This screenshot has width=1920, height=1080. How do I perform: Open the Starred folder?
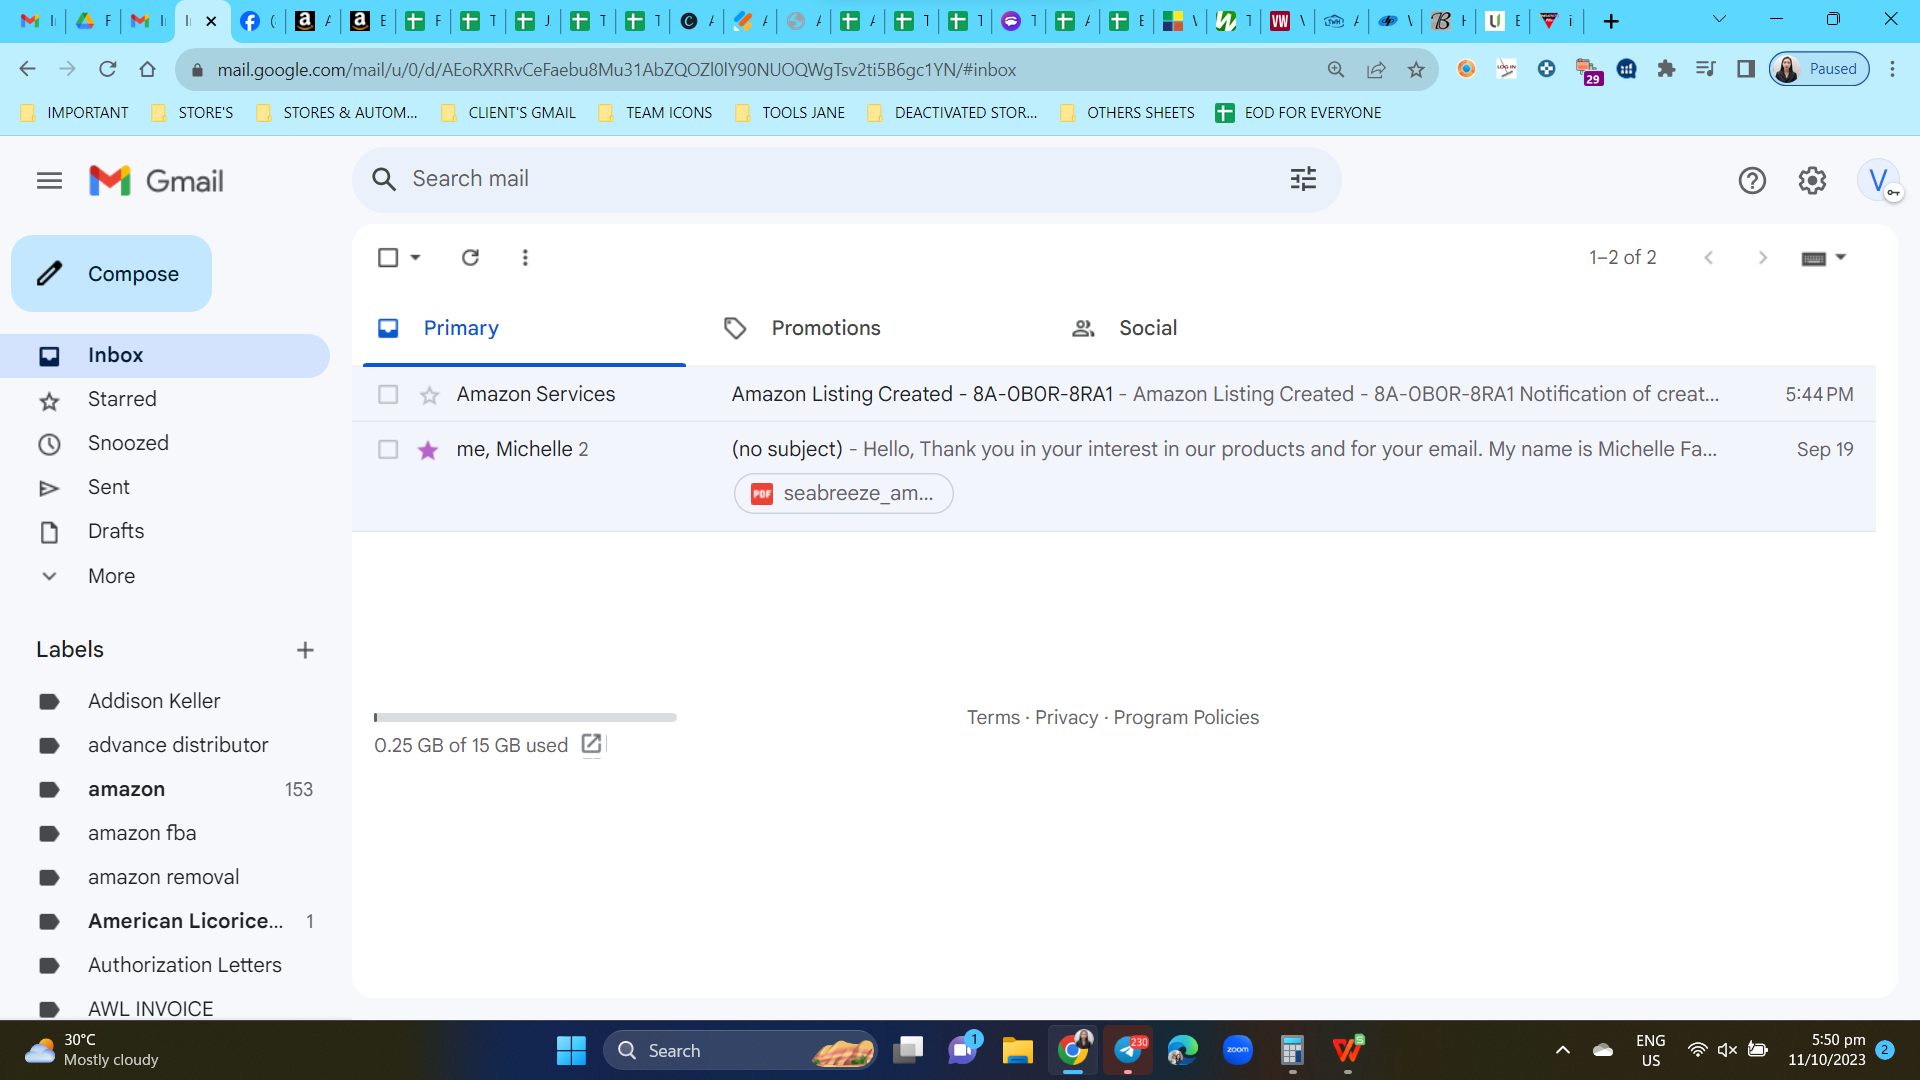pos(165,400)
